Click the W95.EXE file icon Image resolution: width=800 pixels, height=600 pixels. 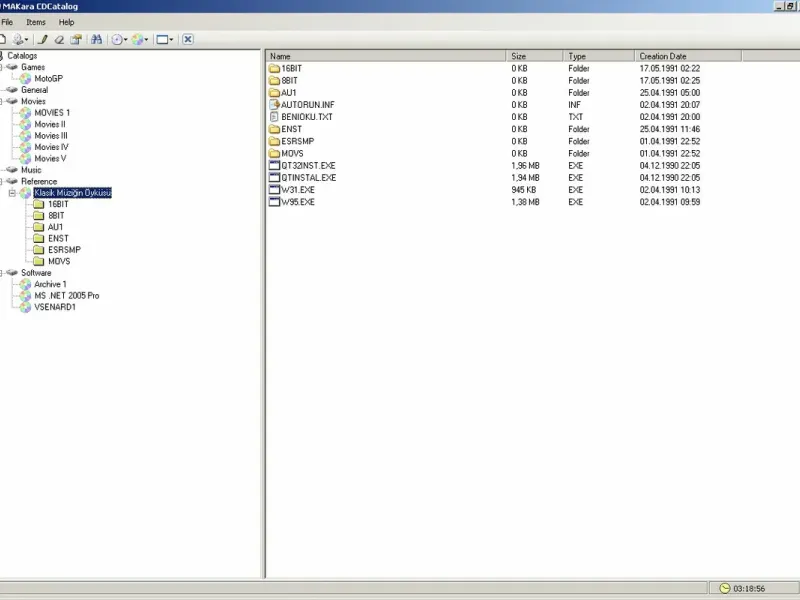point(274,202)
